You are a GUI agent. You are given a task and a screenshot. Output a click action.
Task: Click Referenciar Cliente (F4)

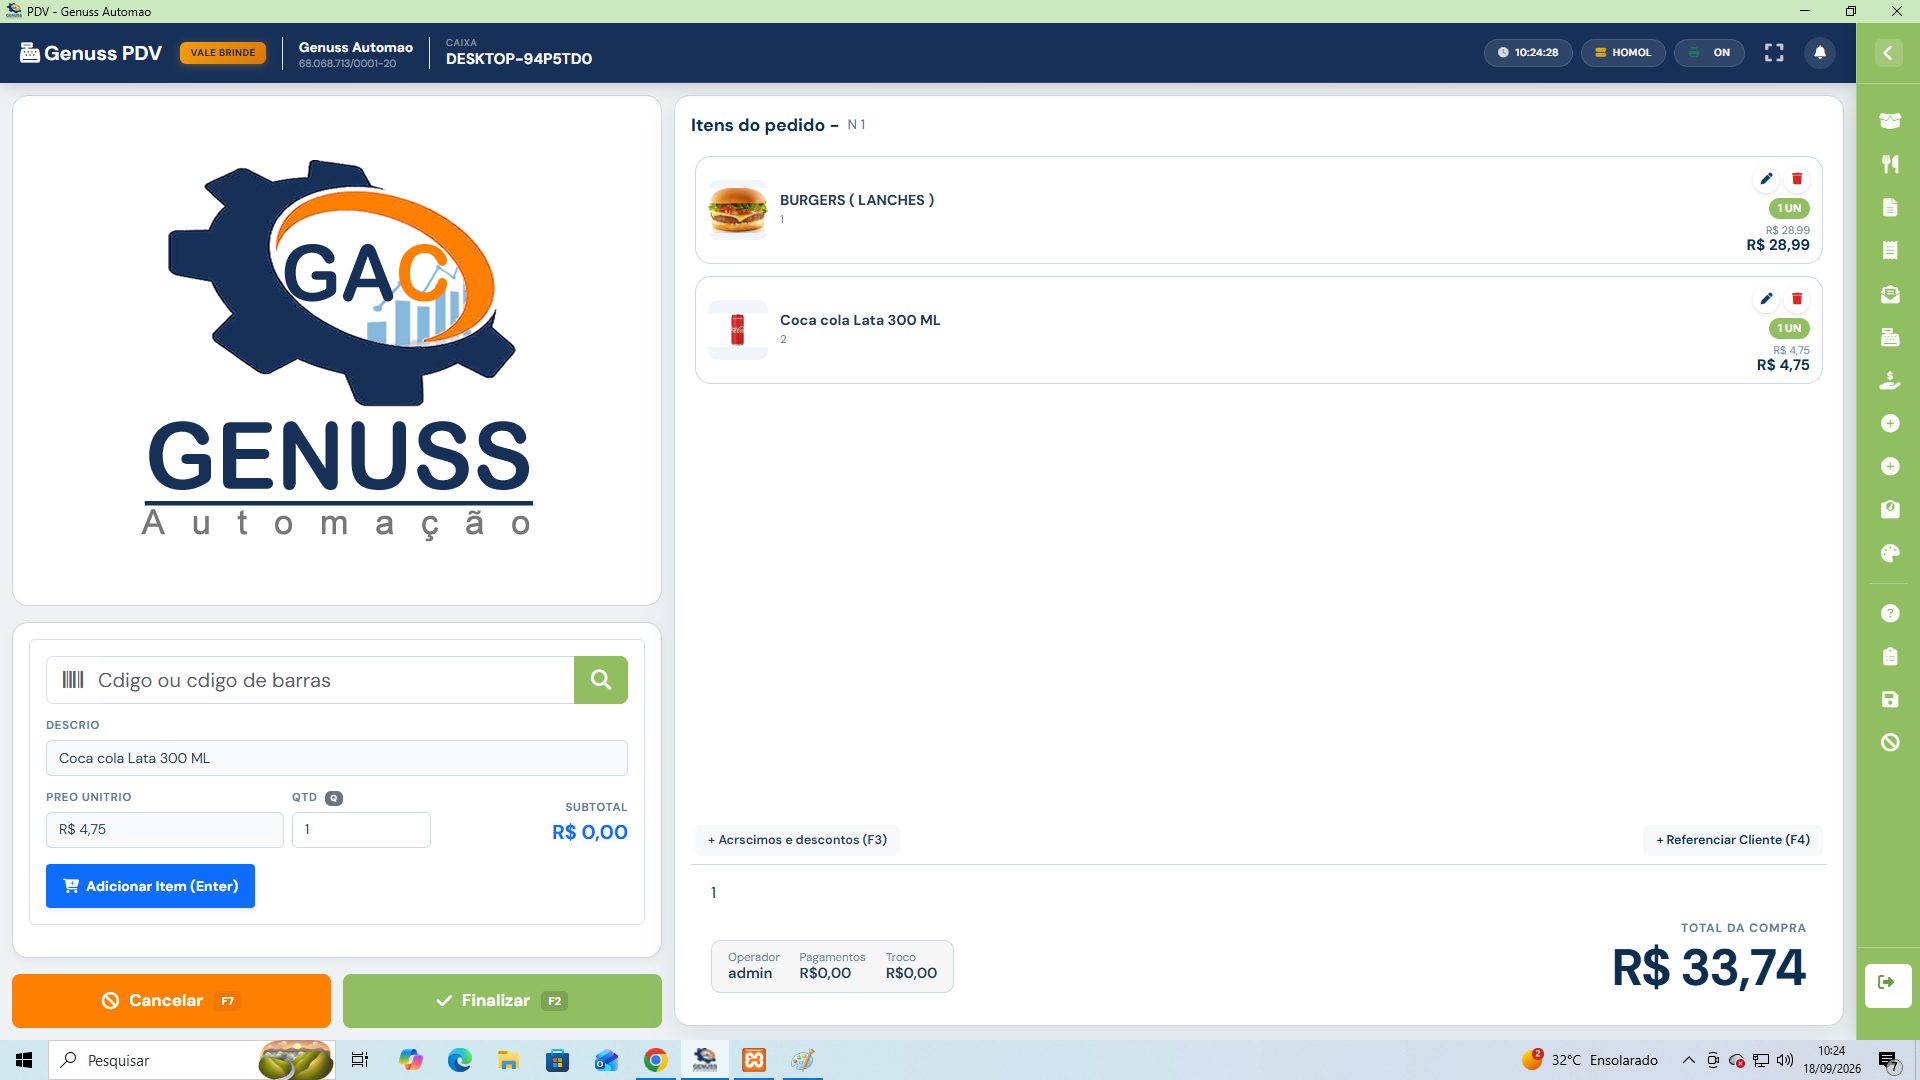pos(1733,840)
